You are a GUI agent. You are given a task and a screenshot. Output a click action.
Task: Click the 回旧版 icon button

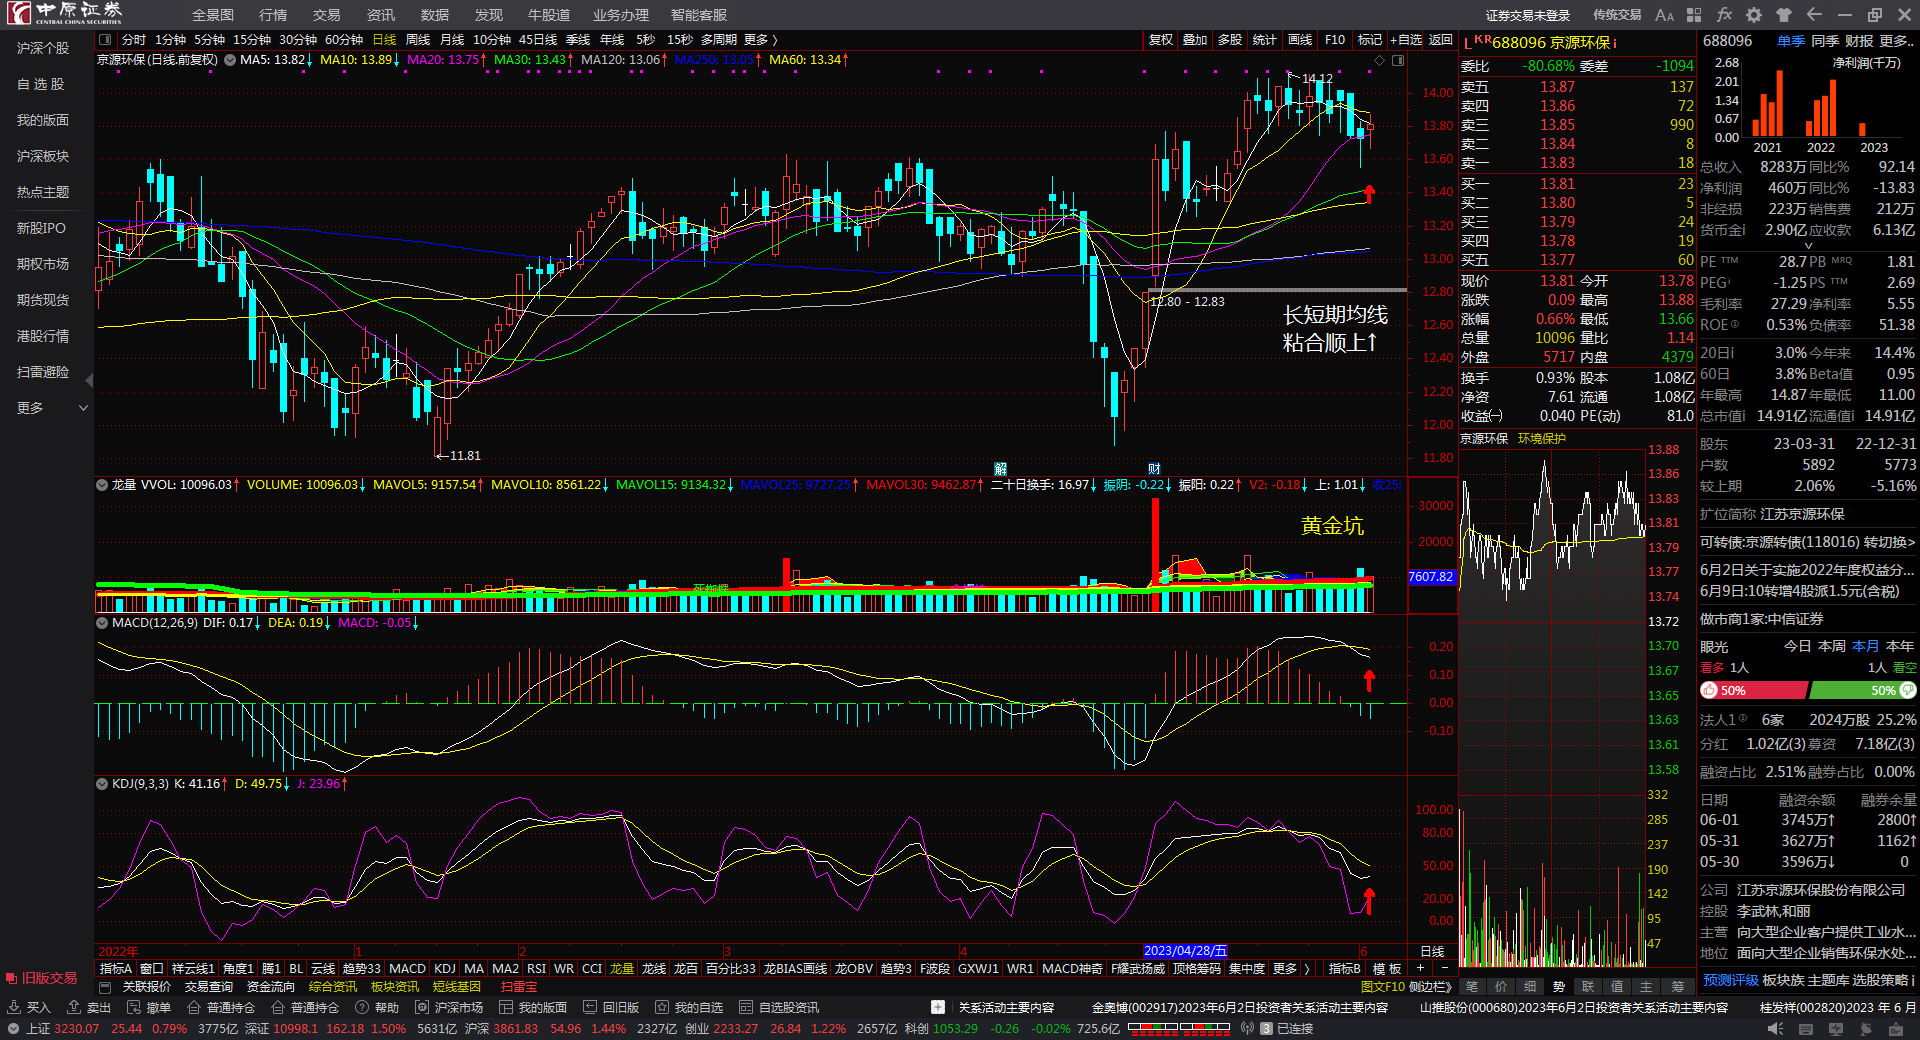pos(611,1008)
